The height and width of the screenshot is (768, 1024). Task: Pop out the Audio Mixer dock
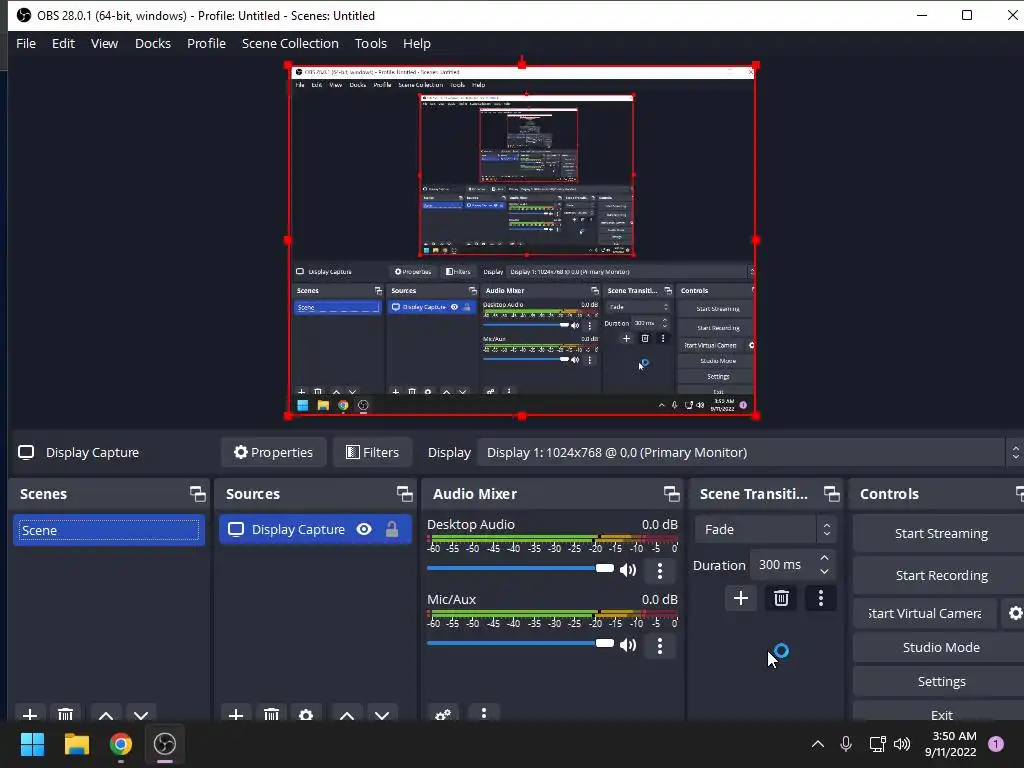[x=671, y=494]
